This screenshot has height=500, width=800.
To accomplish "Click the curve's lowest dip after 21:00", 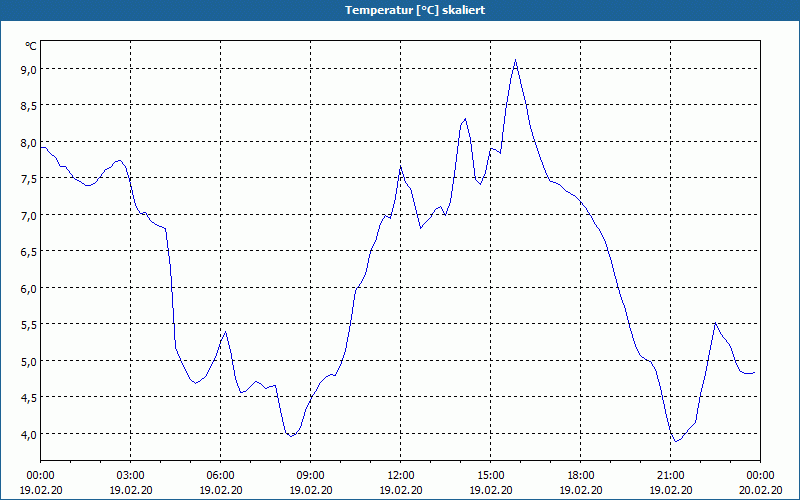I will pyautogui.click(x=676, y=441).
